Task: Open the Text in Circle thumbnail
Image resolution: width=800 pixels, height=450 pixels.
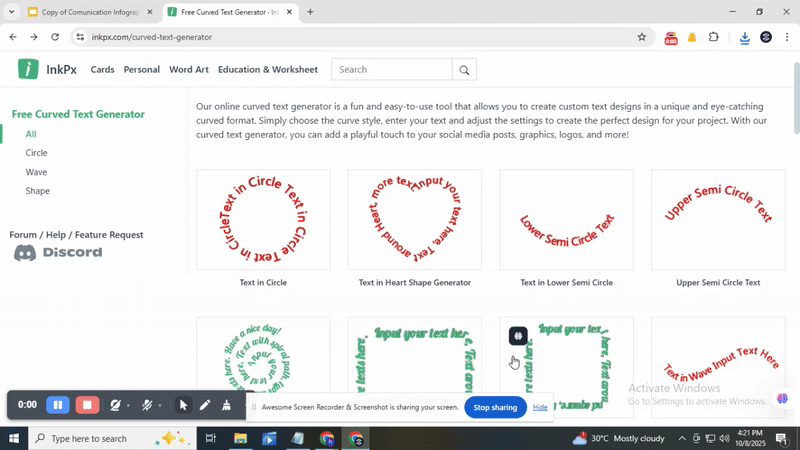Action: [263, 220]
